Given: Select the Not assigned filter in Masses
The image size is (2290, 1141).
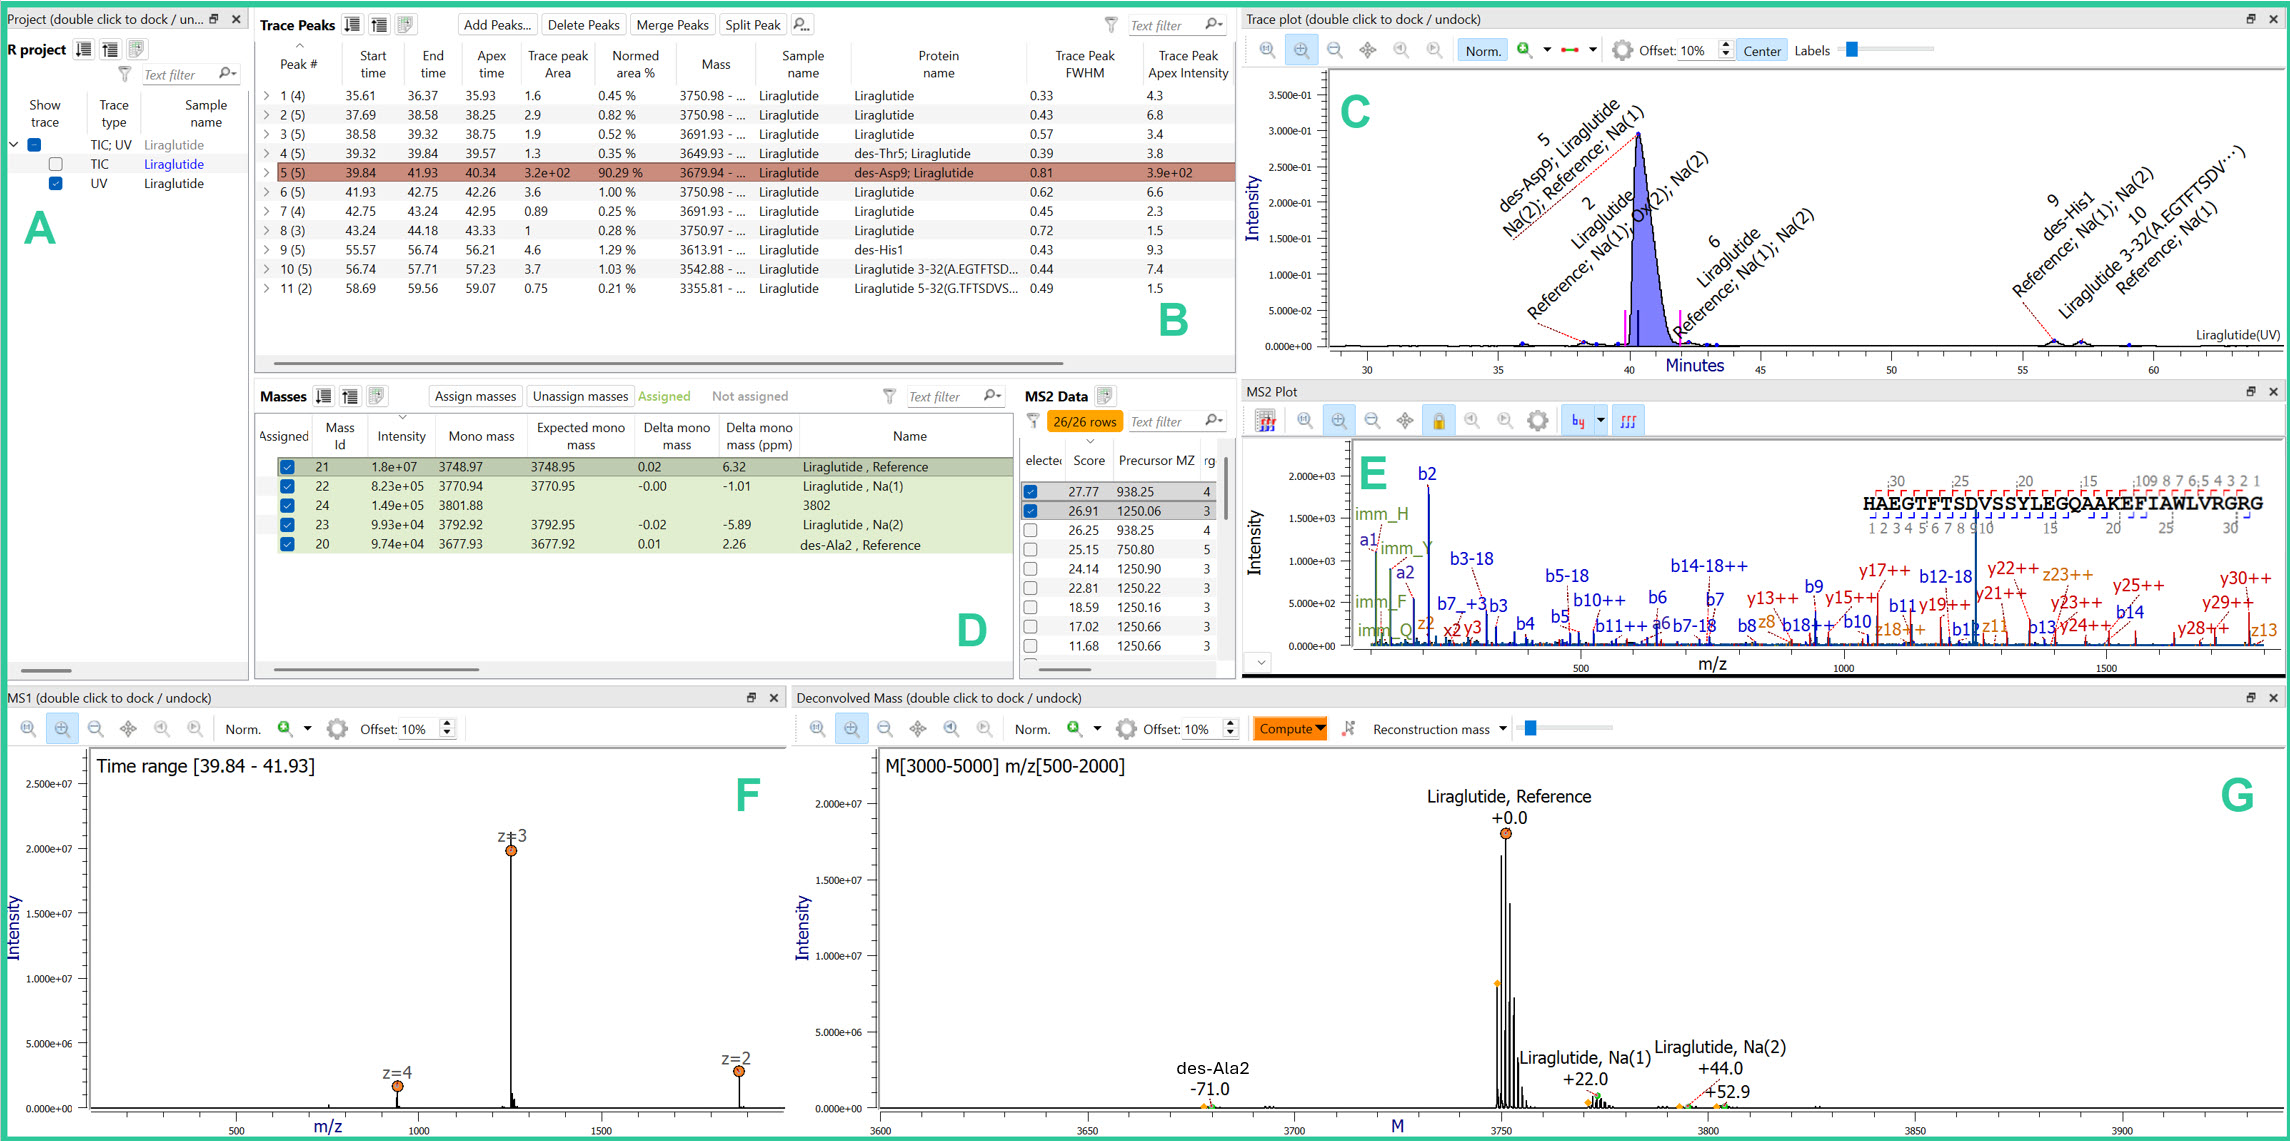Looking at the screenshot, I should tap(750, 396).
